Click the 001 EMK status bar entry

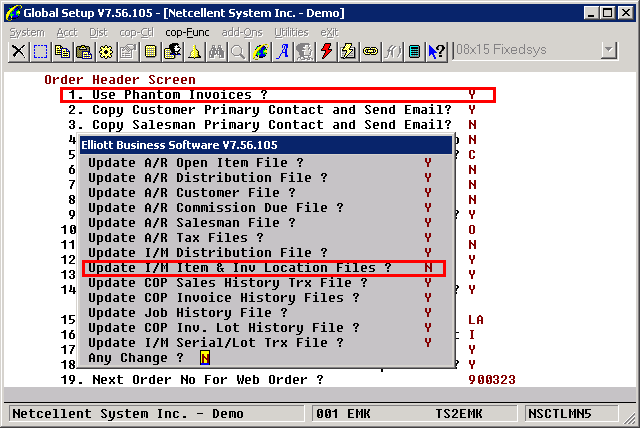[343, 414]
